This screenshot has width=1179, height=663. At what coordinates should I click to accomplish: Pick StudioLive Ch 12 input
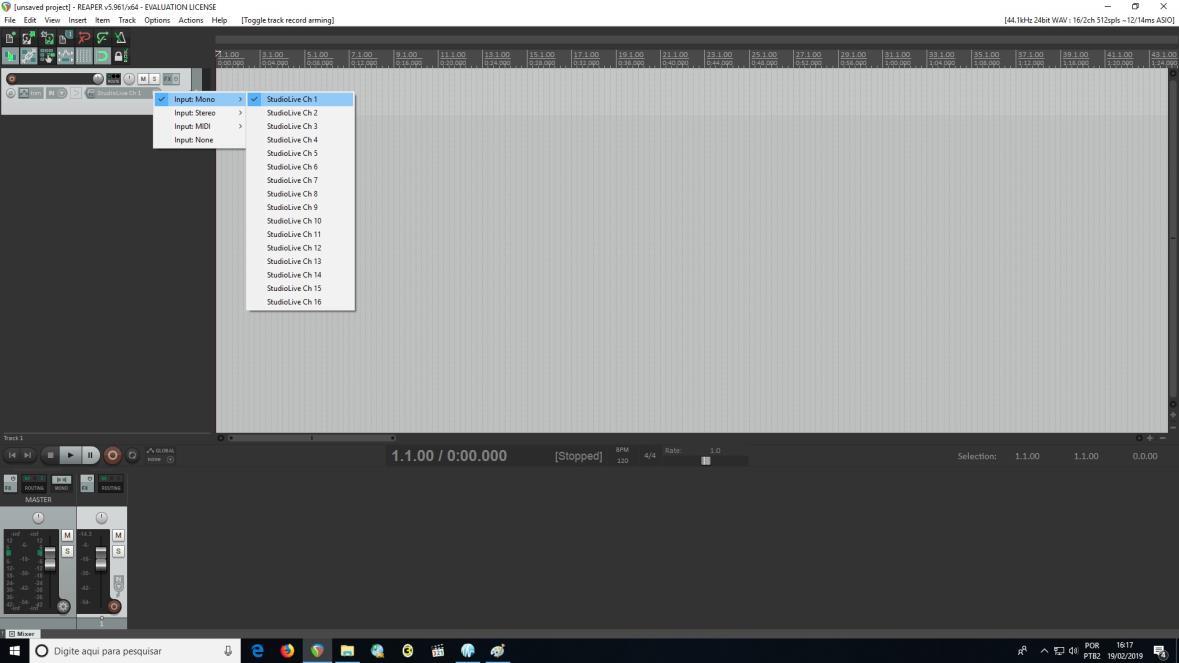(x=300, y=248)
